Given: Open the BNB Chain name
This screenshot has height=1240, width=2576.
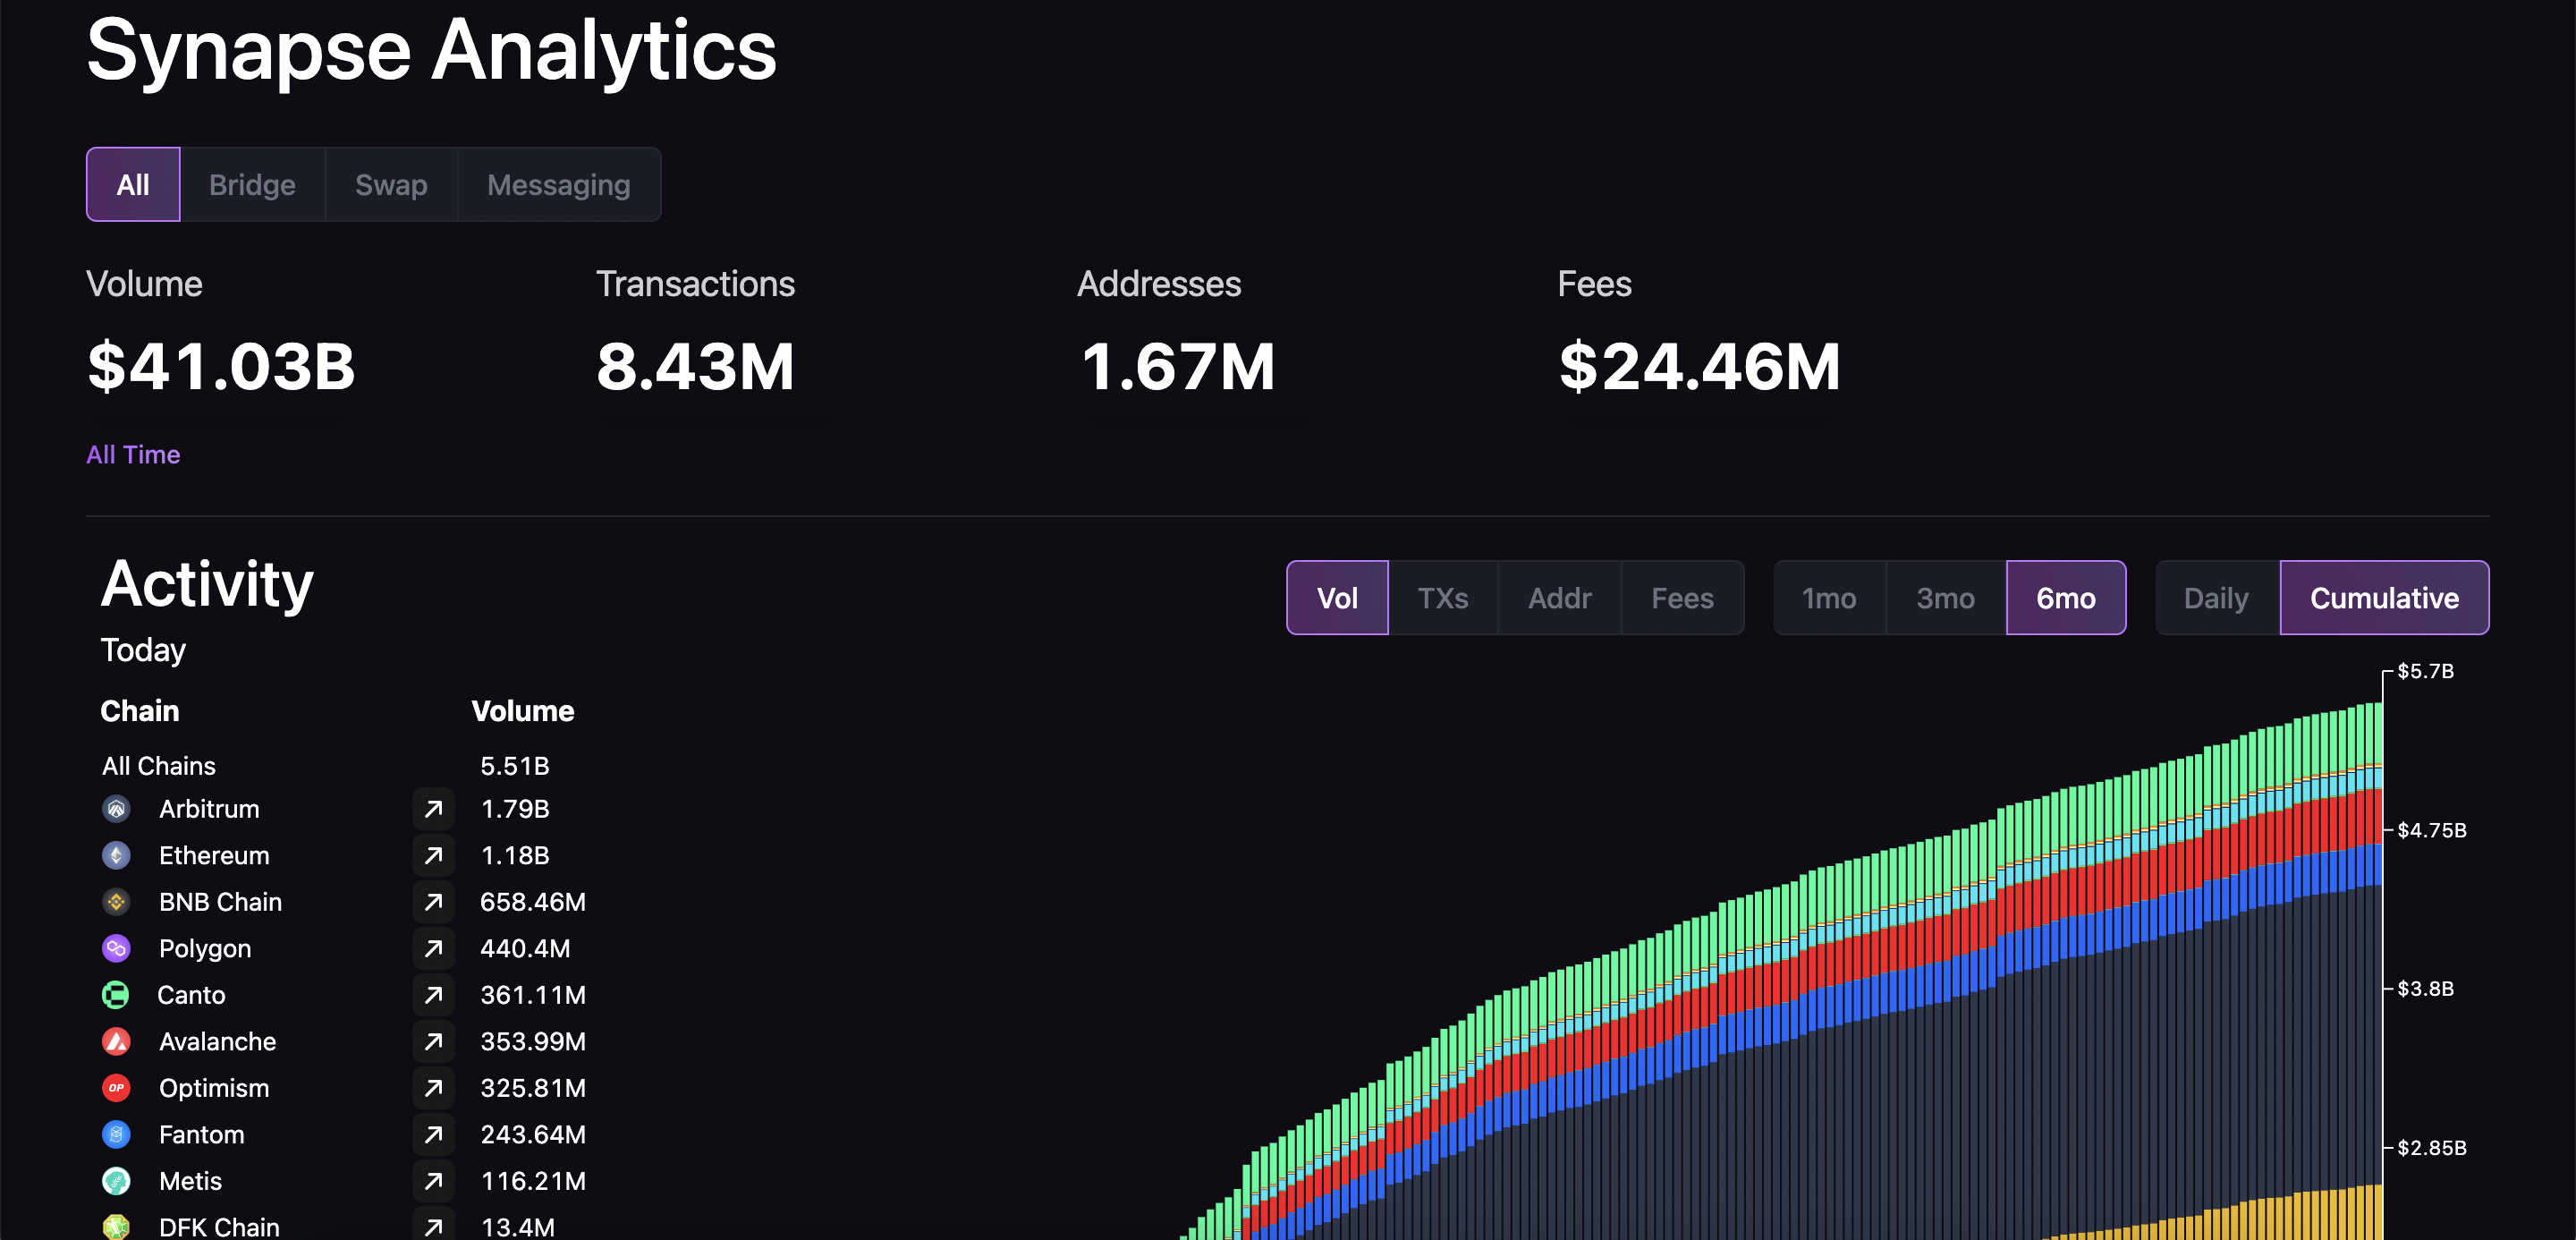Looking at the screenshot, I should point(220,901).
